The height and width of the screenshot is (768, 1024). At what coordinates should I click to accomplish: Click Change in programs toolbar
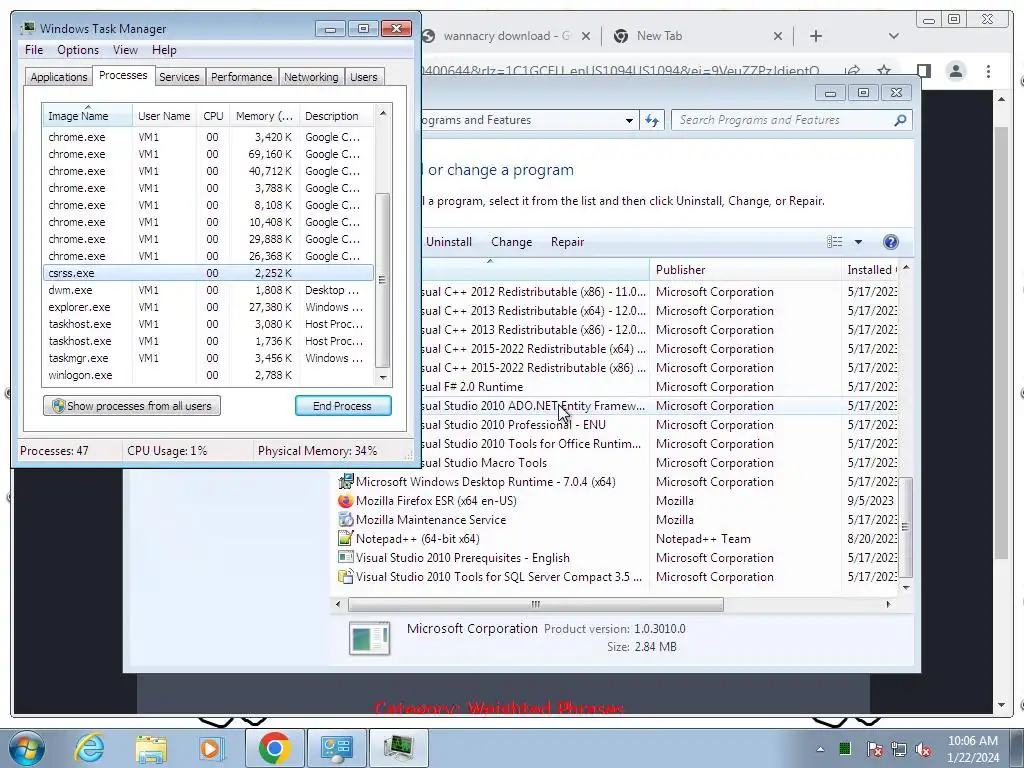point(511,242)
